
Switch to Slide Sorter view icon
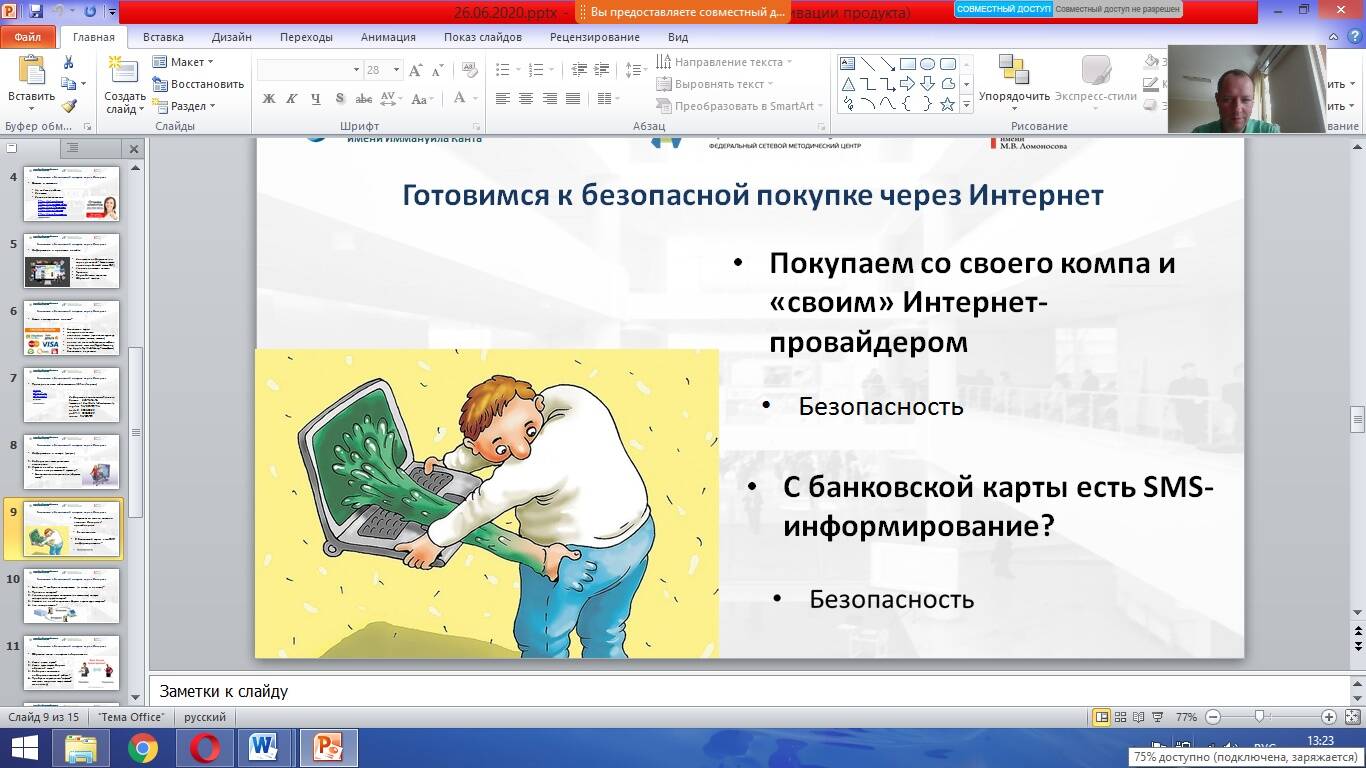coord(1121,717)
